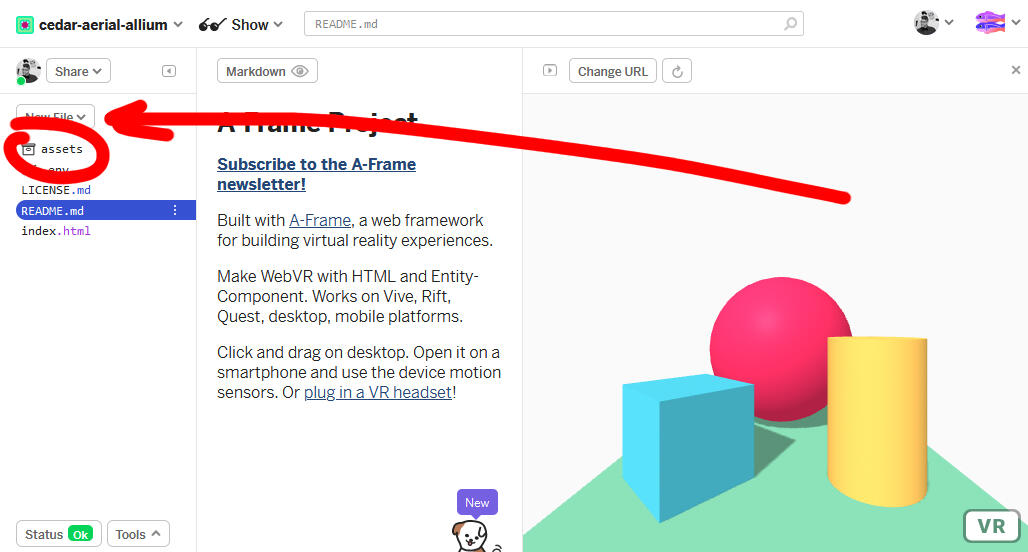Open the Share dropdown
Screen dimensions: 1028x552
click(78, 71)
